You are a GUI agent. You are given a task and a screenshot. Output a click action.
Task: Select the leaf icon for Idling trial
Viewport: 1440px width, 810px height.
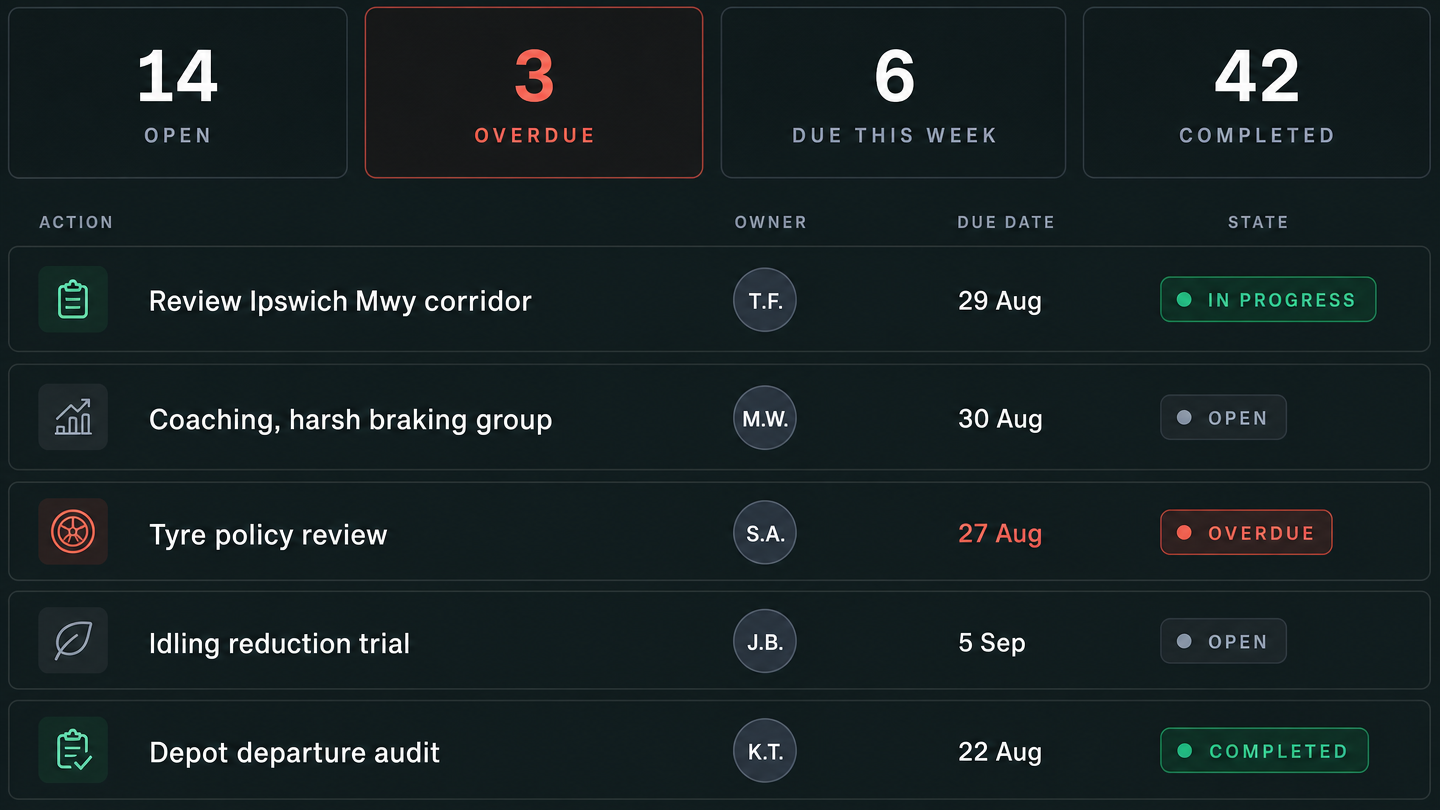(73, 641)
